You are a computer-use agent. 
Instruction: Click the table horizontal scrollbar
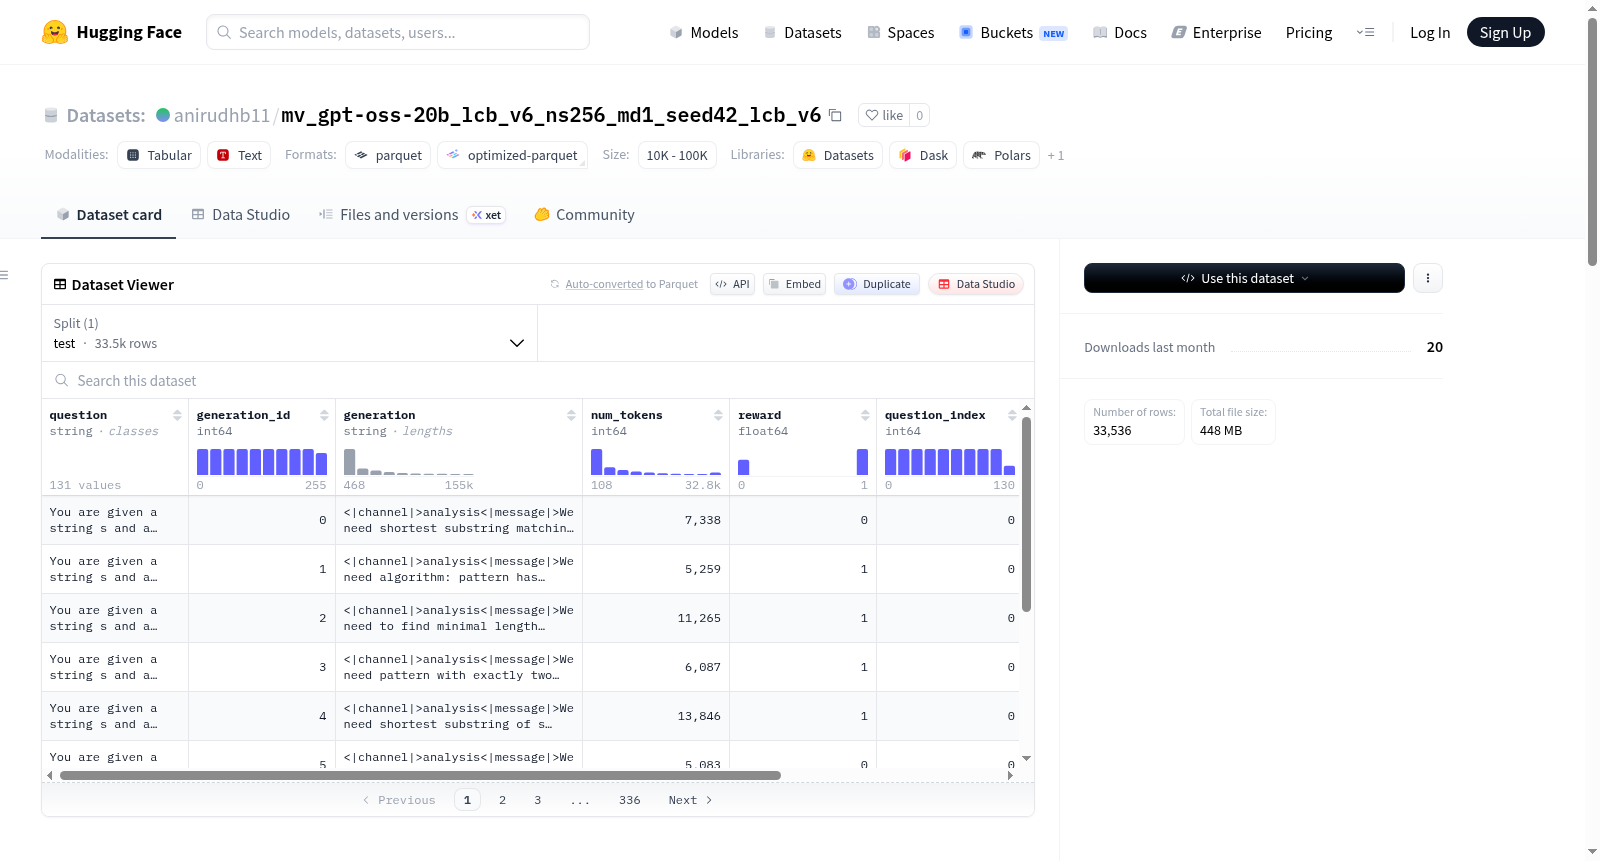click(420, 775)
